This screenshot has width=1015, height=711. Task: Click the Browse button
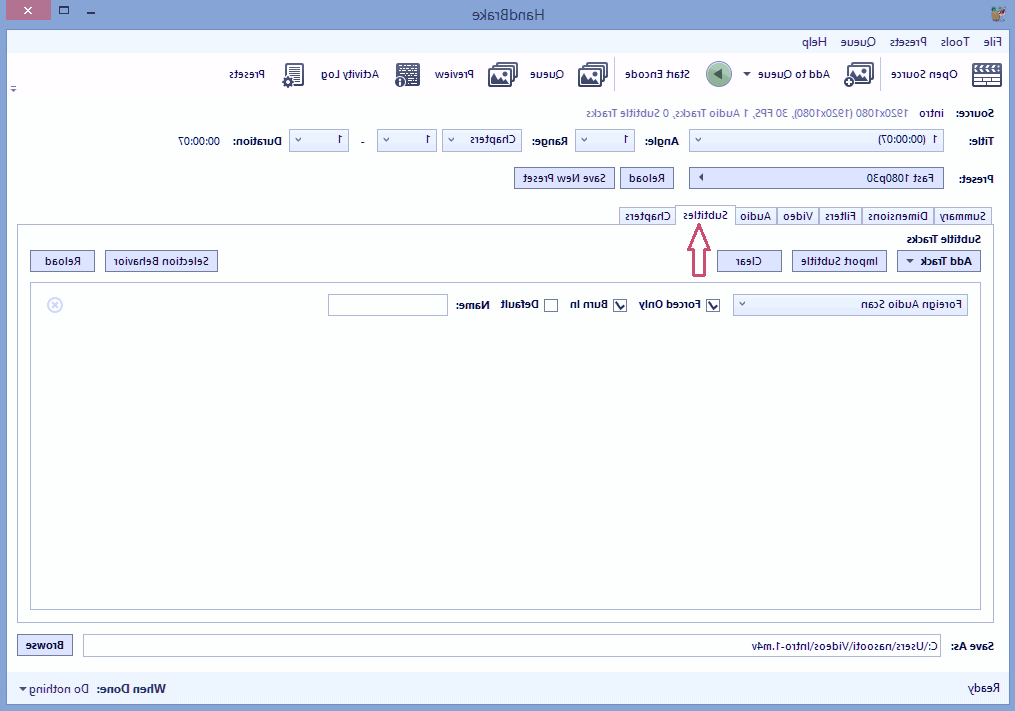[x=45, y=645]
